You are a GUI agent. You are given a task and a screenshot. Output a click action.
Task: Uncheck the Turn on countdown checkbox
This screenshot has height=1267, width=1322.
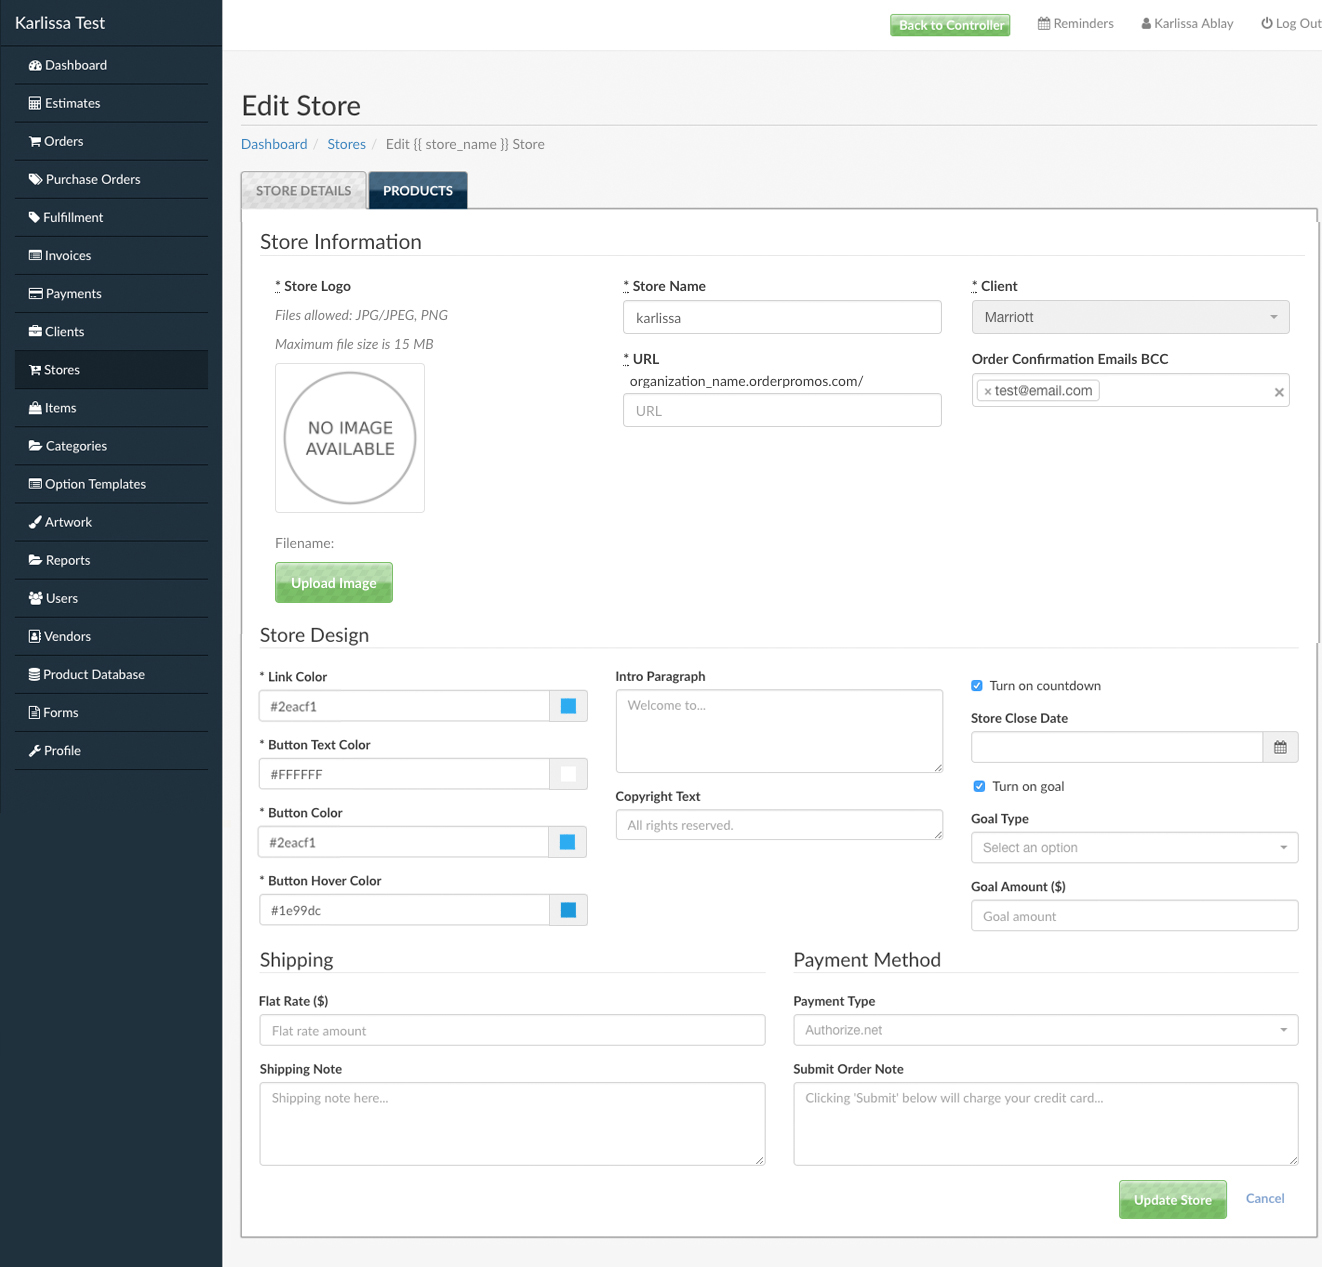coord(977,686)
